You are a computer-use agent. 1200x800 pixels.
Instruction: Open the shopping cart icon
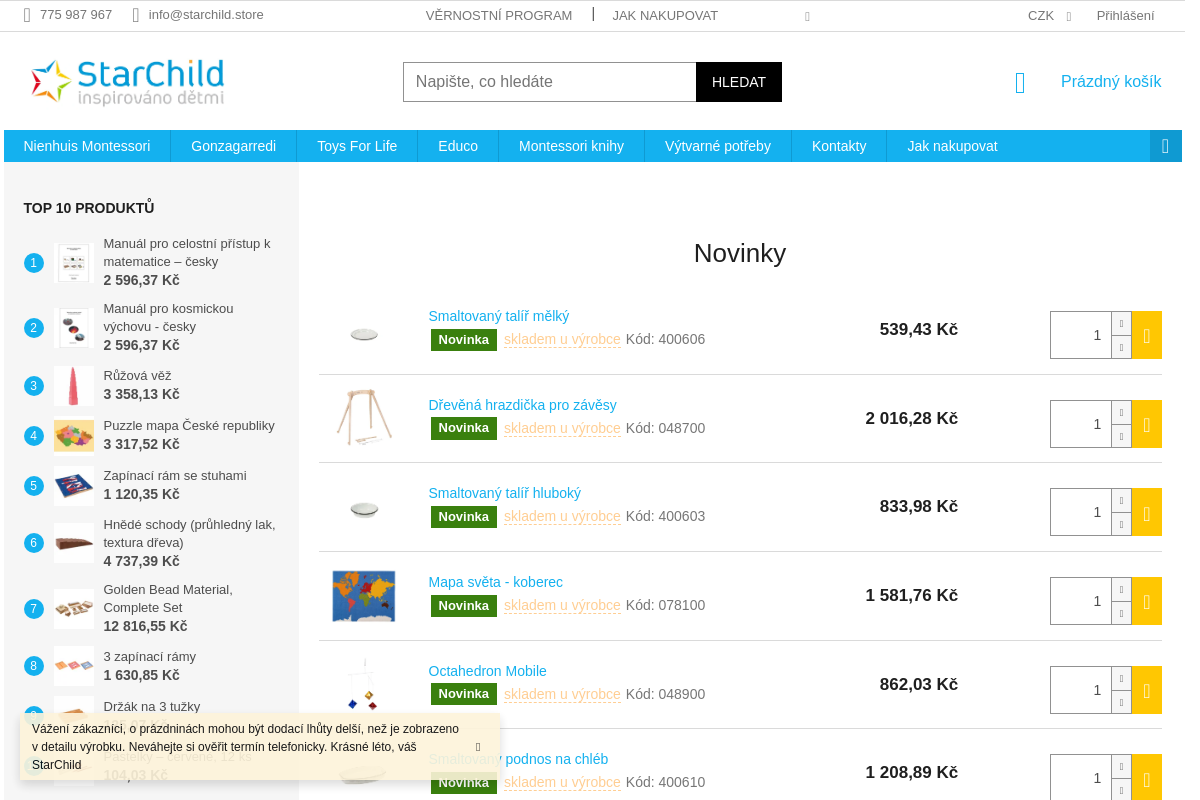click(x=1020, y=82)
